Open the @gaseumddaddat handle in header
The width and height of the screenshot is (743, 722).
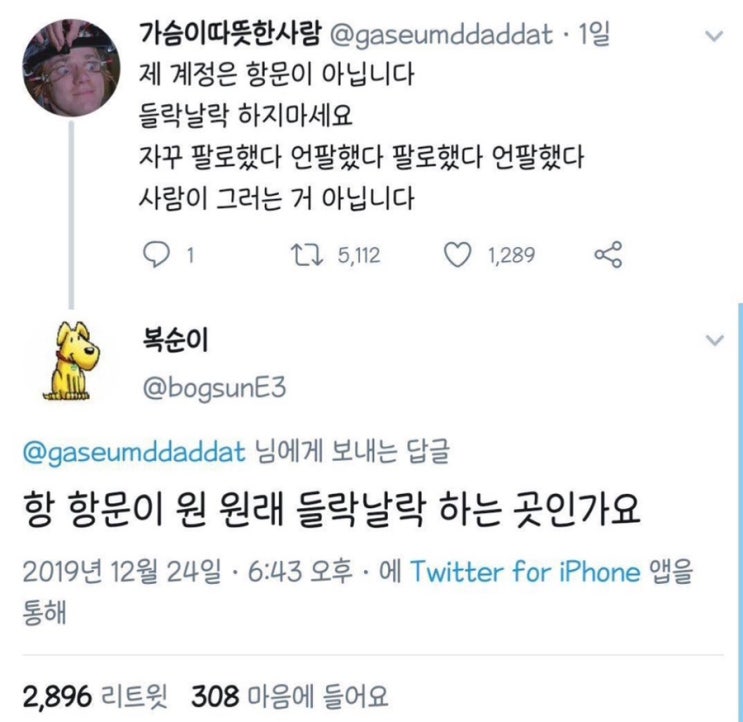pyautogui.click(x=440, y=36)
